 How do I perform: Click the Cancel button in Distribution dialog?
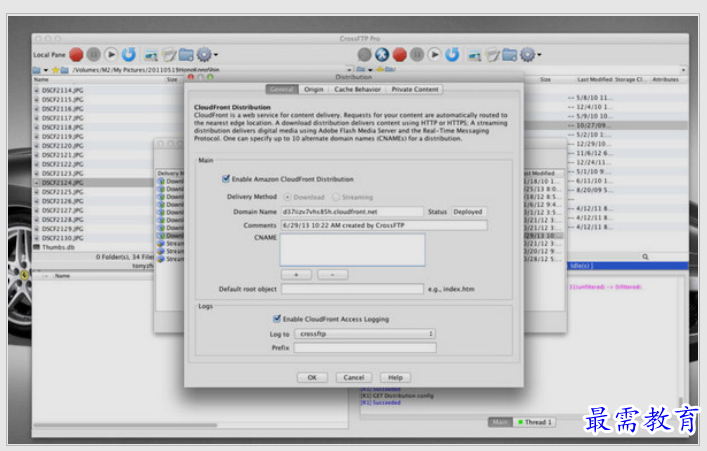(x=354, y=377)
